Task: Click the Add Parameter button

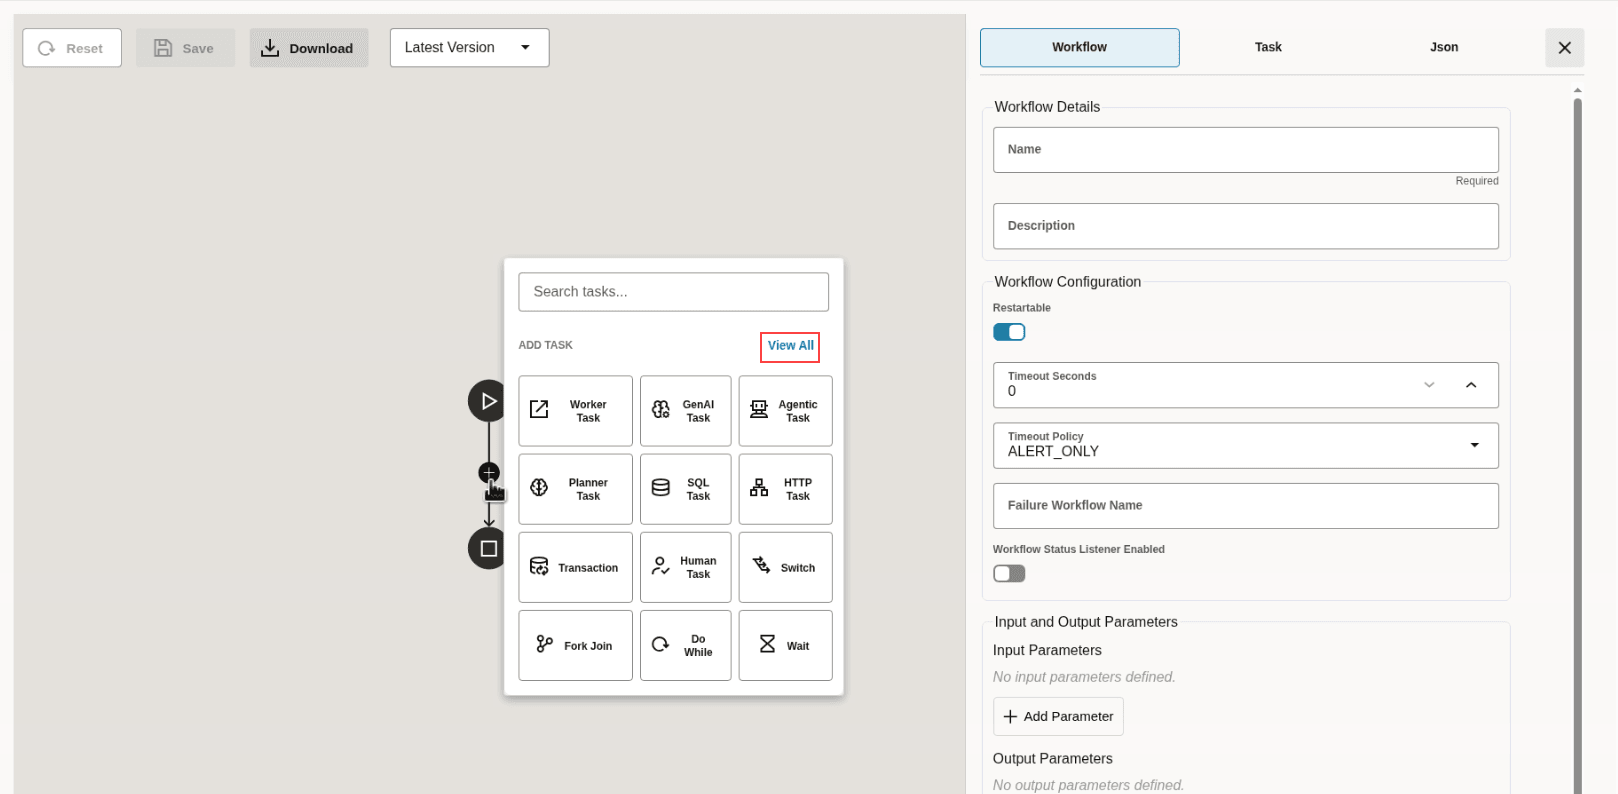Action: point(1058,717)
